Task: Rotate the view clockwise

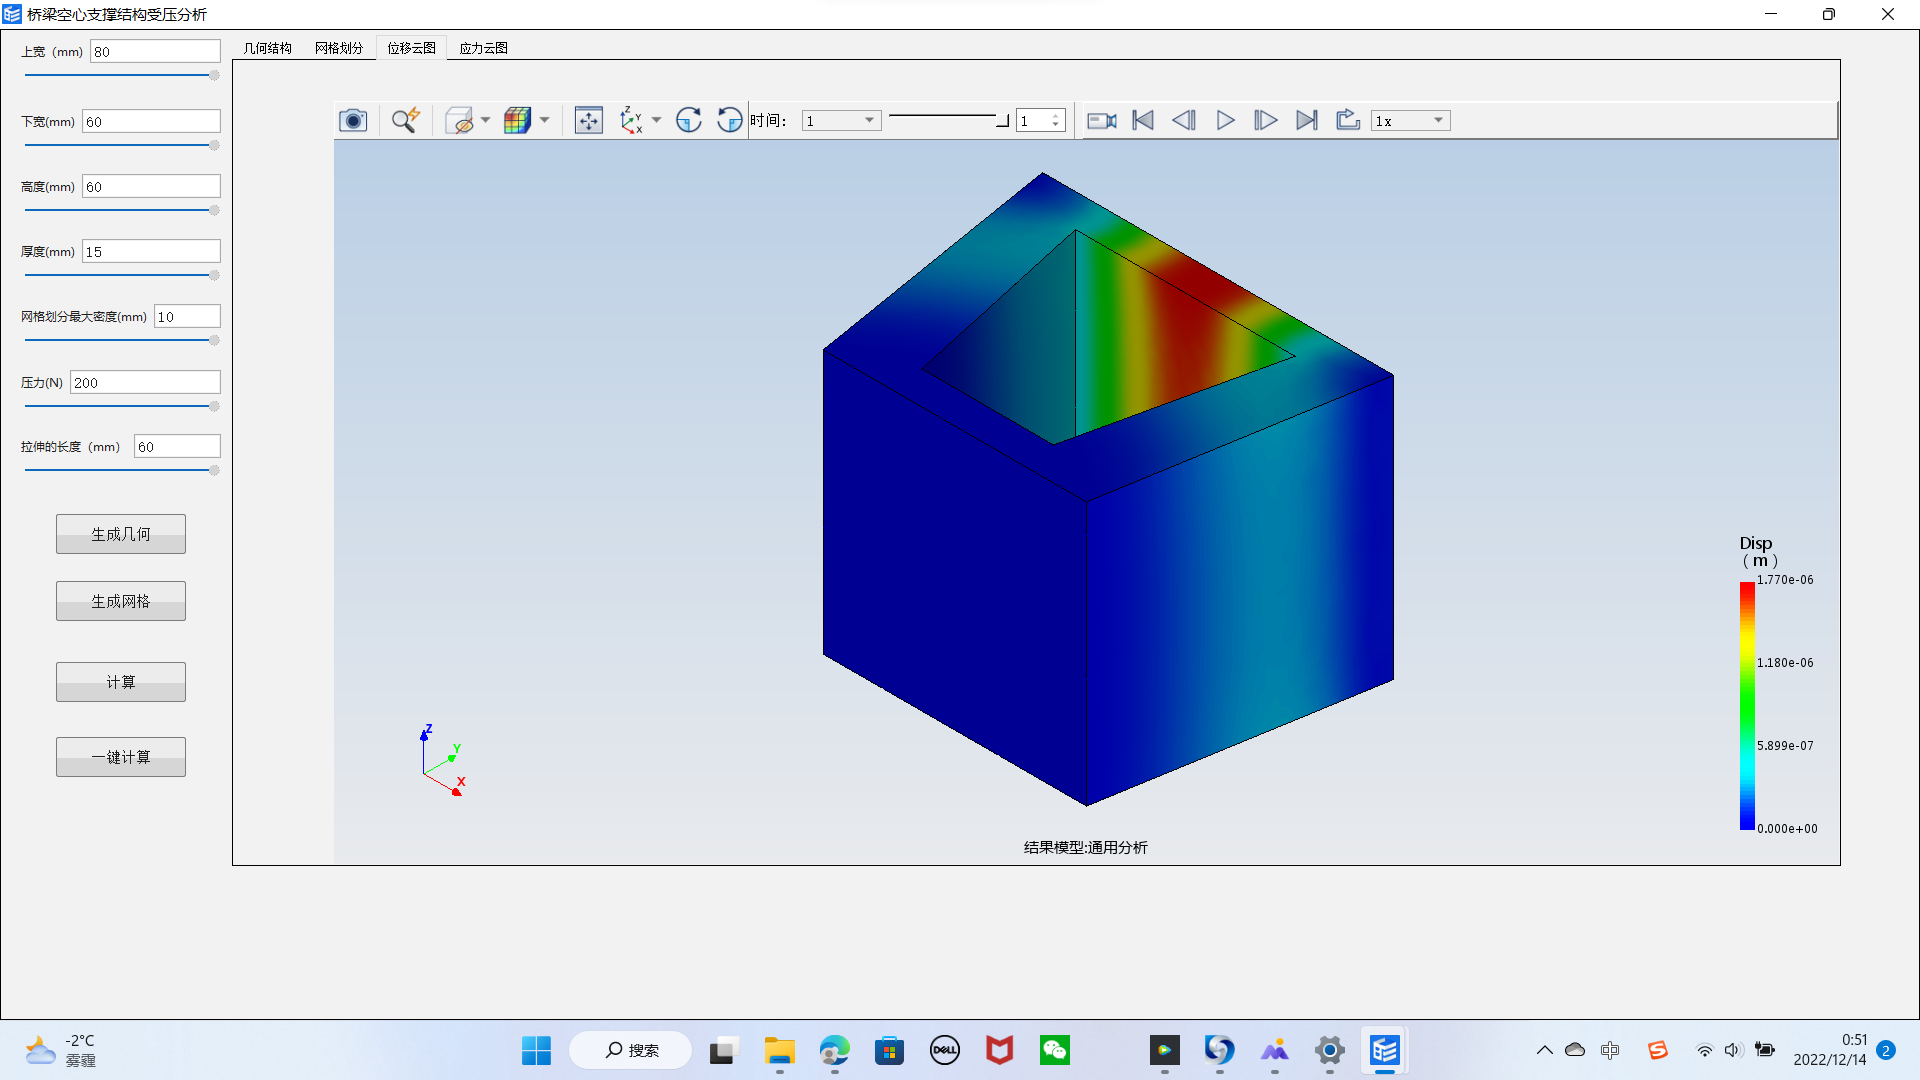Action: tap(689, 121)
